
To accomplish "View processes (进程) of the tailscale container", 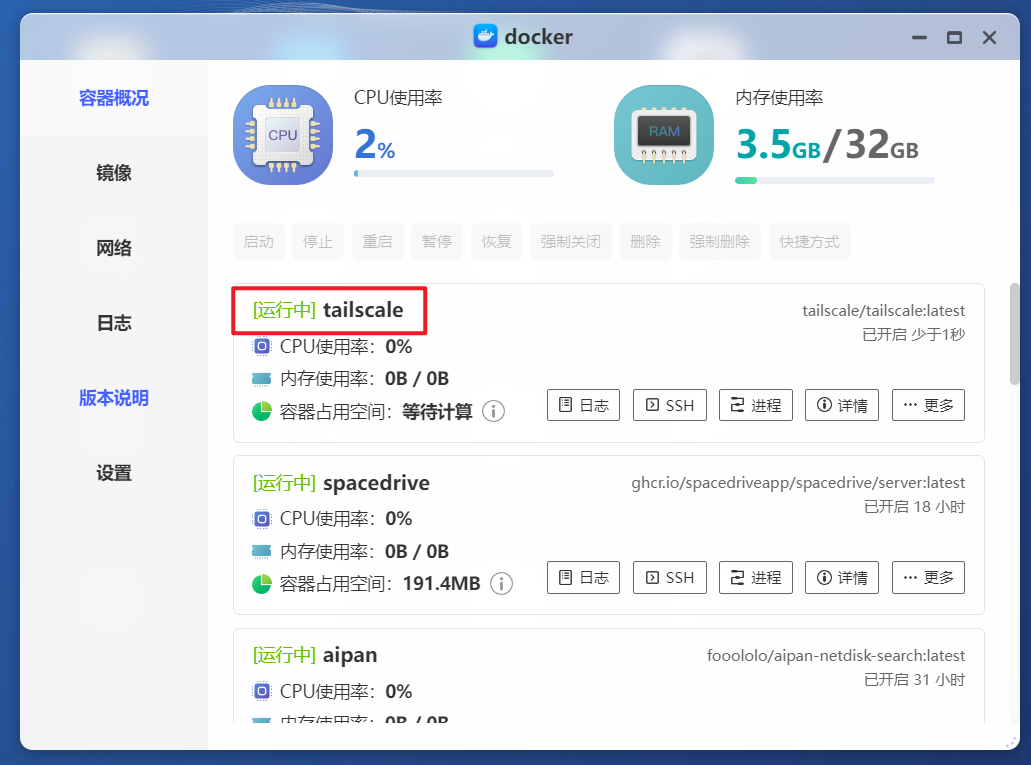I will tap(755, 405).
